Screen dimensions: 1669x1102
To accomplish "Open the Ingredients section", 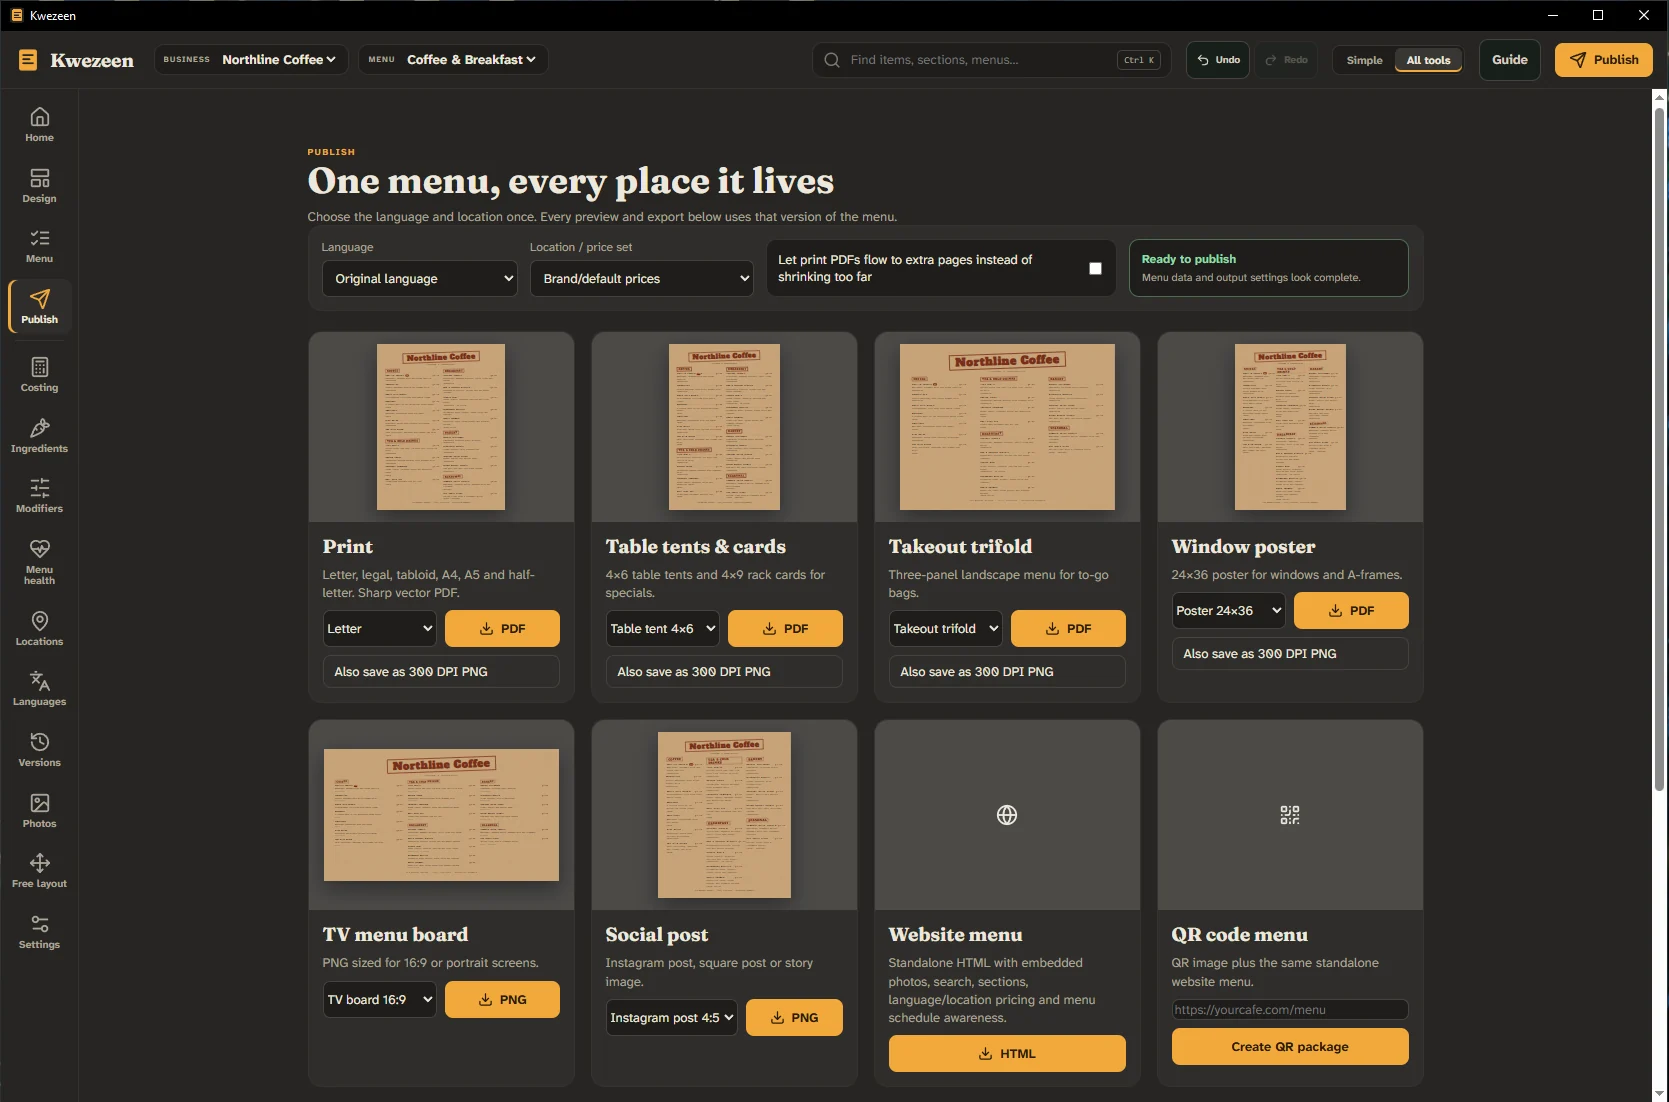I will point(40,436).
